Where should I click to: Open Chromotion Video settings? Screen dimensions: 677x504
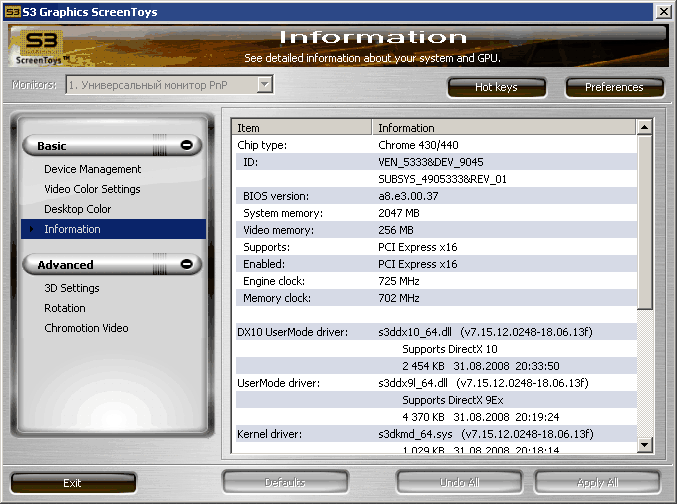[x=86, y=328]
